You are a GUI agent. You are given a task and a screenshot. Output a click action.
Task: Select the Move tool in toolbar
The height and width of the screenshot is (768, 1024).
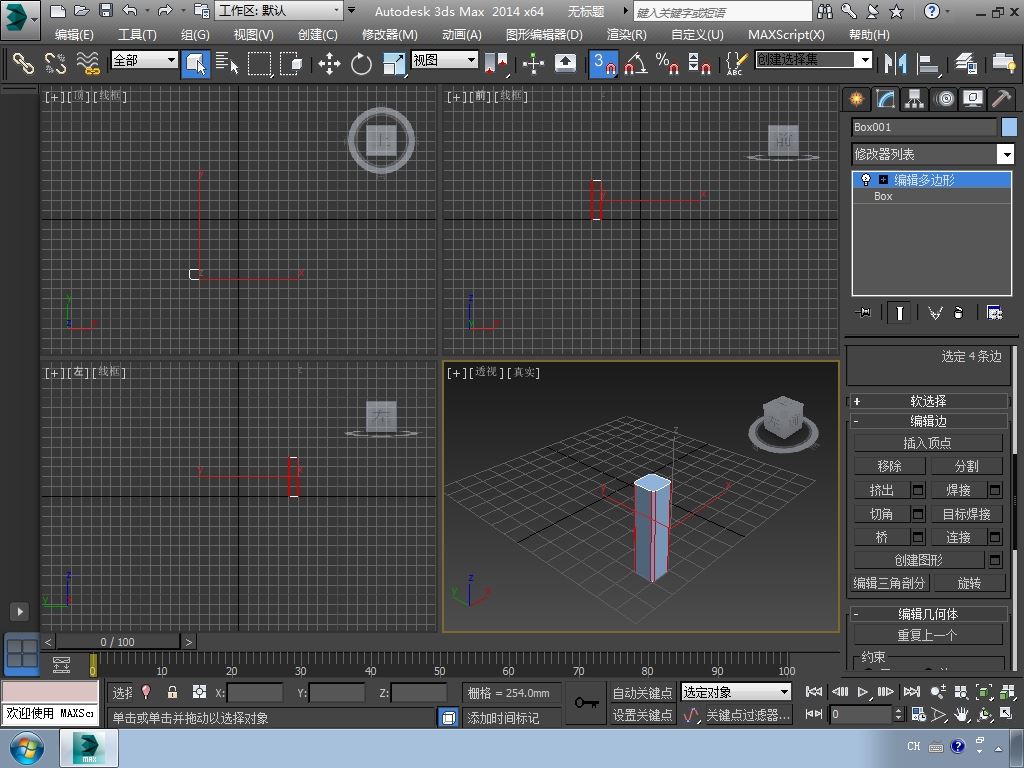click(x=329, y=64)
